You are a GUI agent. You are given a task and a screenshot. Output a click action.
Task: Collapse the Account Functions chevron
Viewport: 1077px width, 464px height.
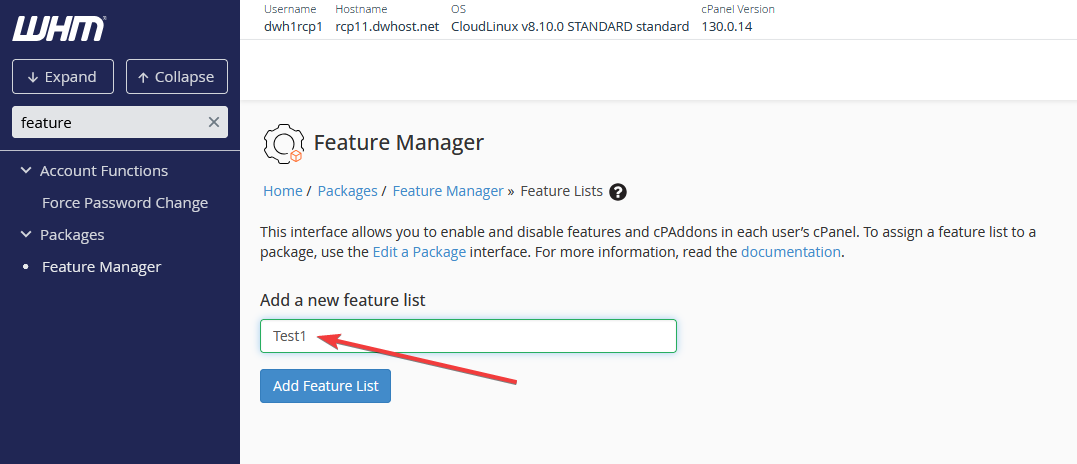(26, 171)
